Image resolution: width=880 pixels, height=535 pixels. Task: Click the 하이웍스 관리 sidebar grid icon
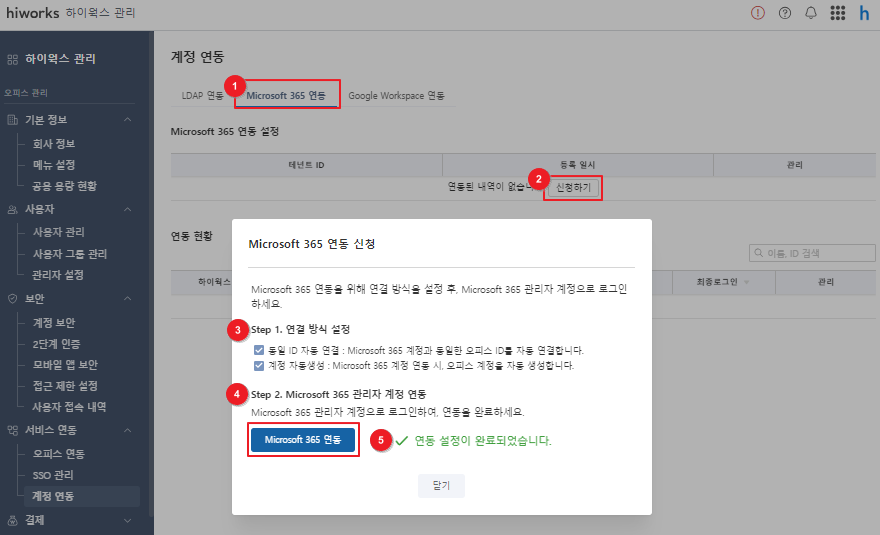12,59
